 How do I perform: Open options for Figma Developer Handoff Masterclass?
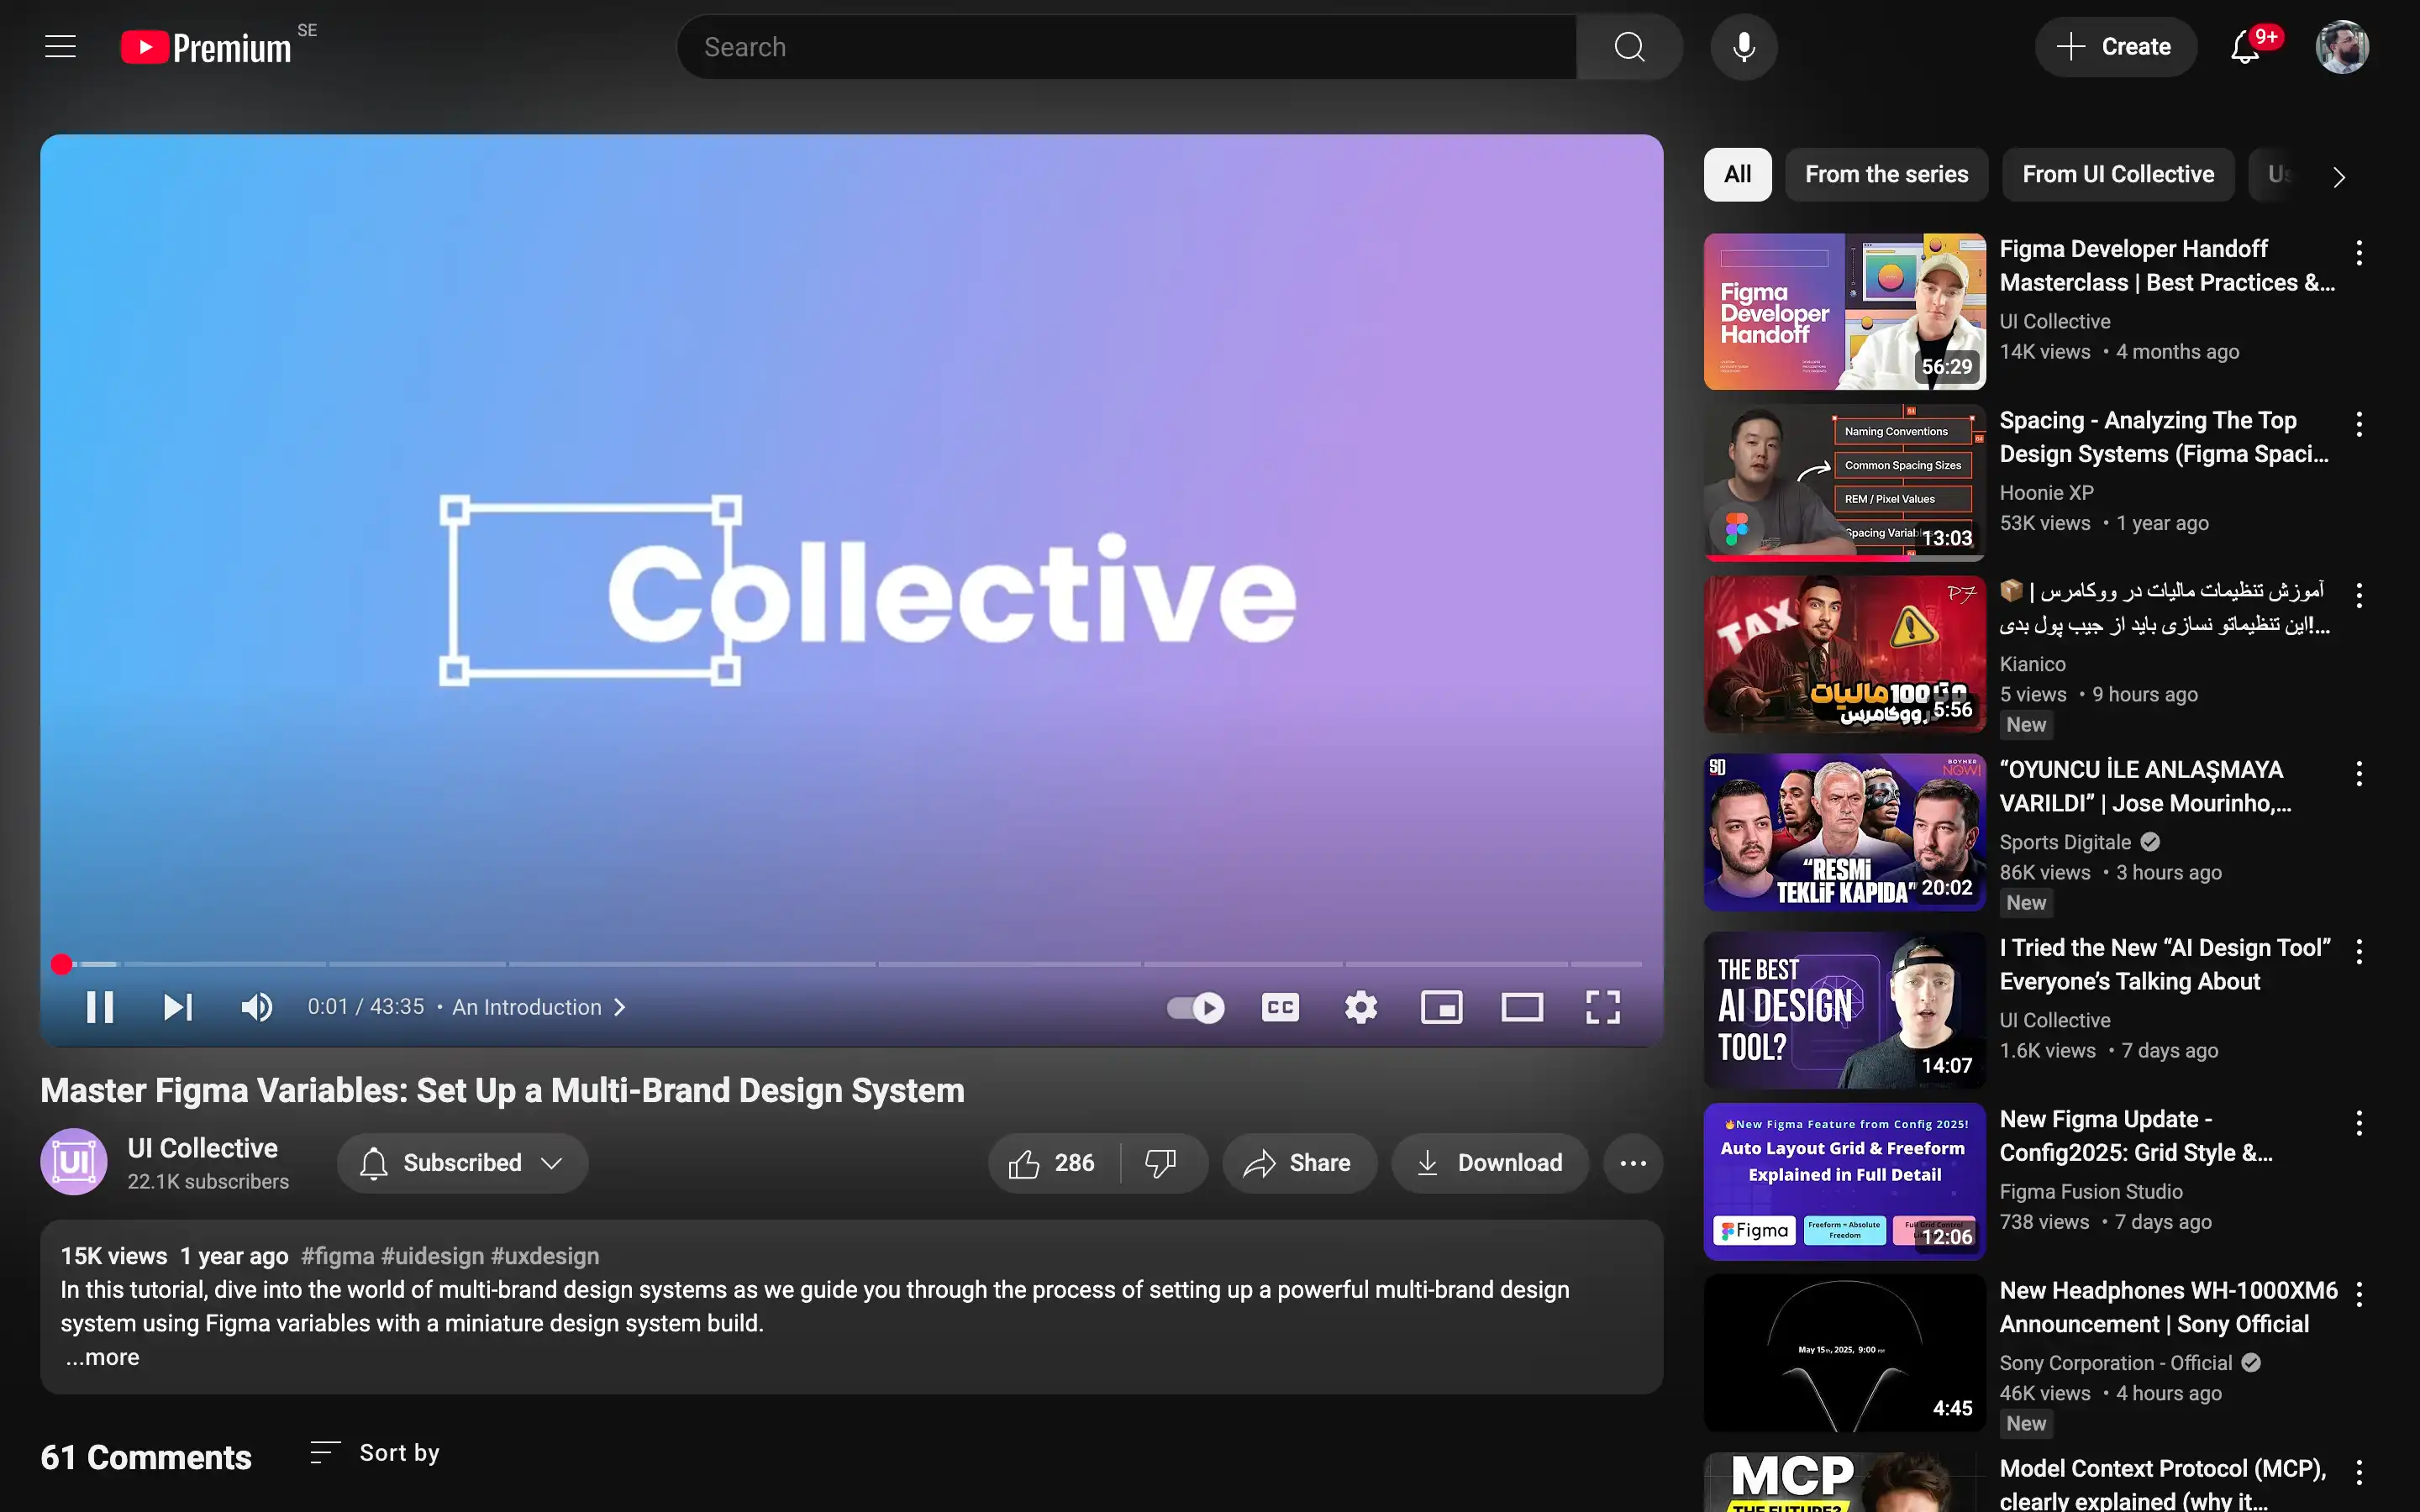(2359, 252)
